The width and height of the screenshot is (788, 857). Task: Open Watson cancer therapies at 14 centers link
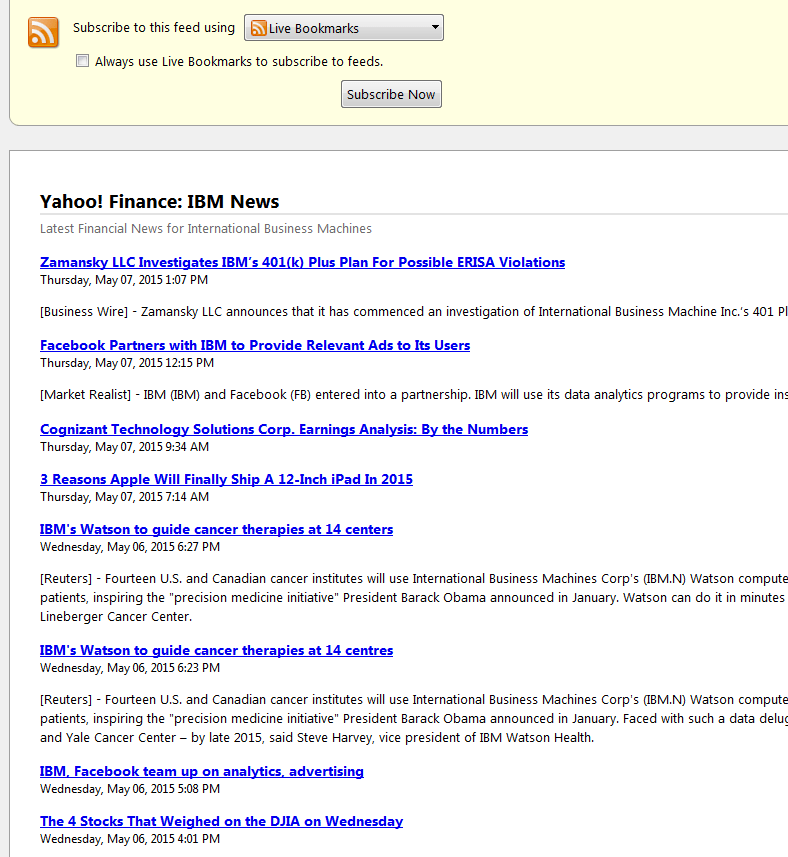216,530
